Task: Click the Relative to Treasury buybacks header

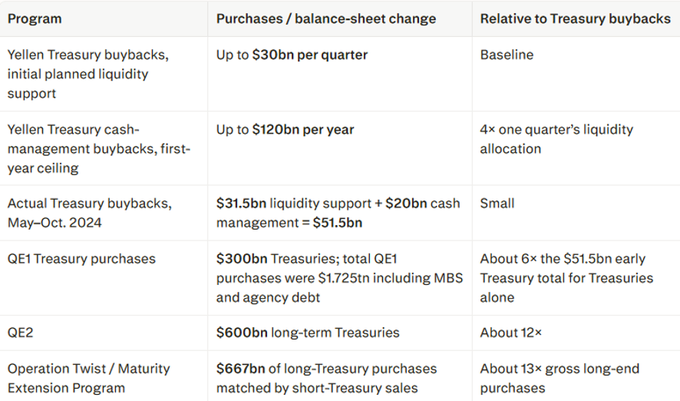Action: point(575,19)
